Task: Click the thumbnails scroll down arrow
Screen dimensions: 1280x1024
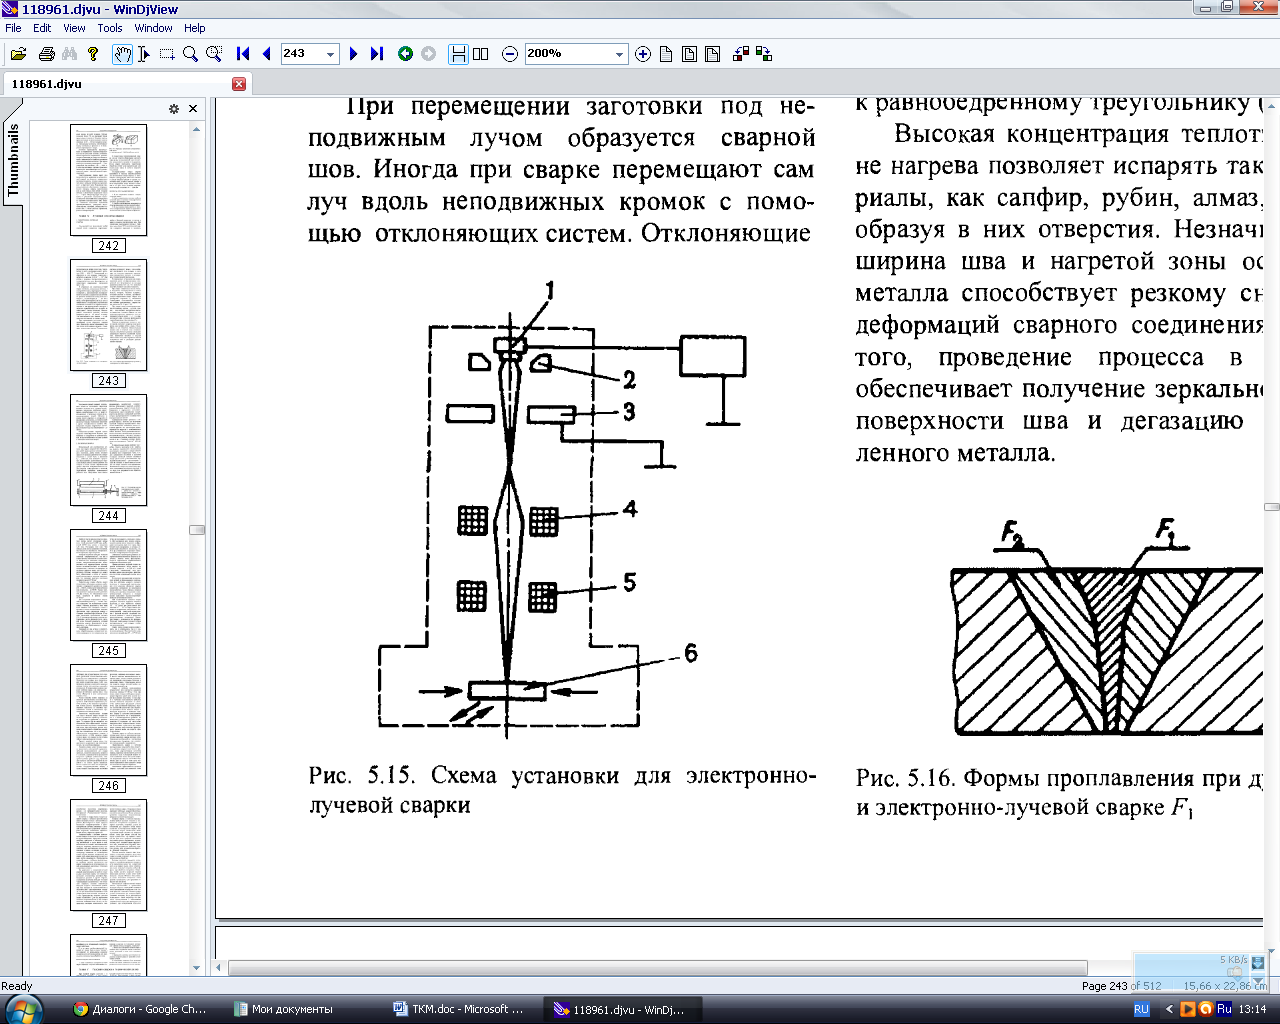Action: 196,968
